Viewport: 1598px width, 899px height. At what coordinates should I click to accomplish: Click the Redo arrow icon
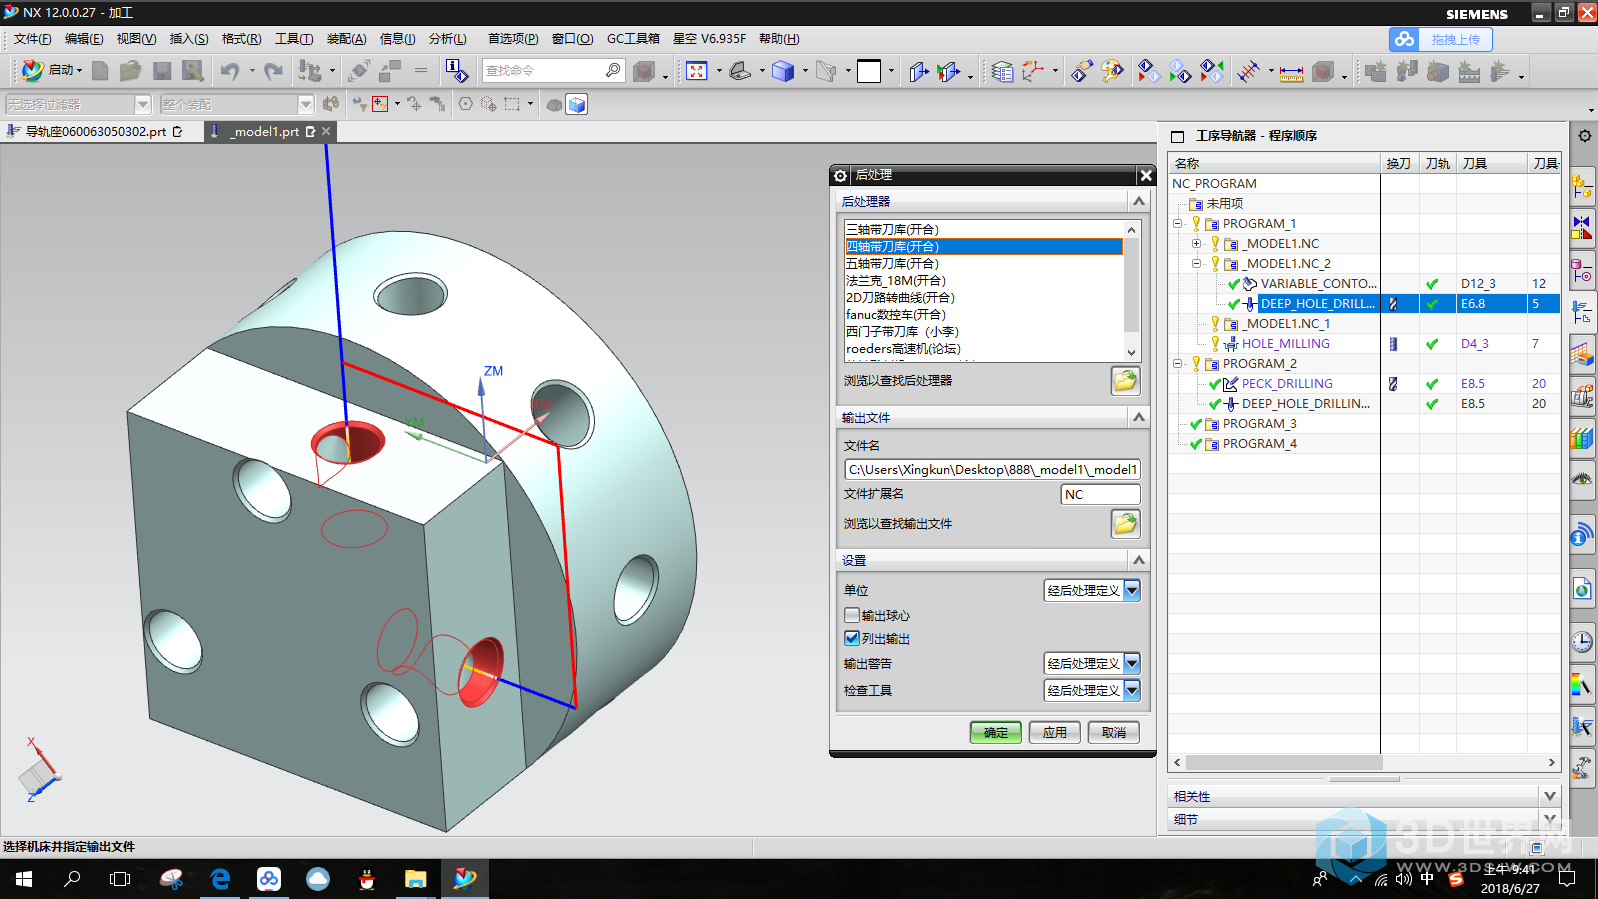tap(273, 70)
